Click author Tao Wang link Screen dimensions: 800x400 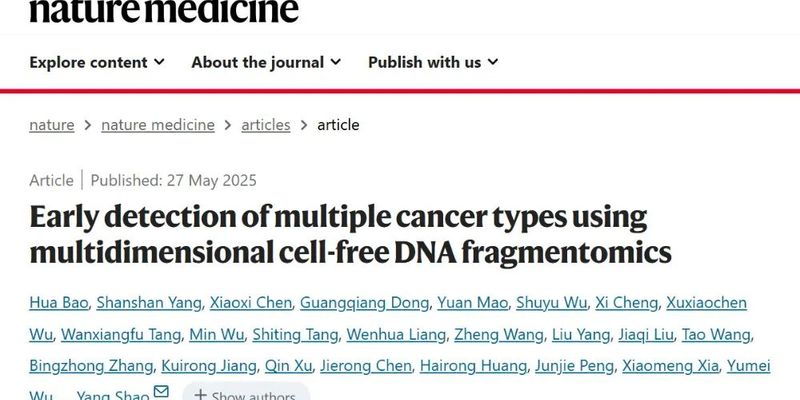pyautogui.click(x=716, y=335)
